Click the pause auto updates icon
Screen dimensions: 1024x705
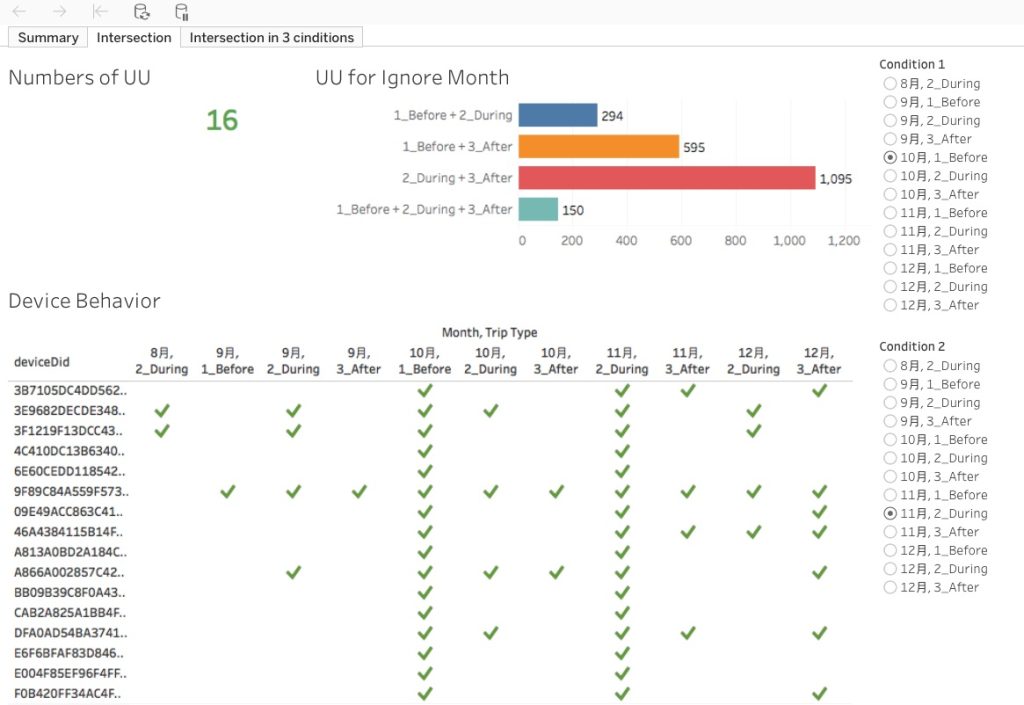(x=182, y=11)
